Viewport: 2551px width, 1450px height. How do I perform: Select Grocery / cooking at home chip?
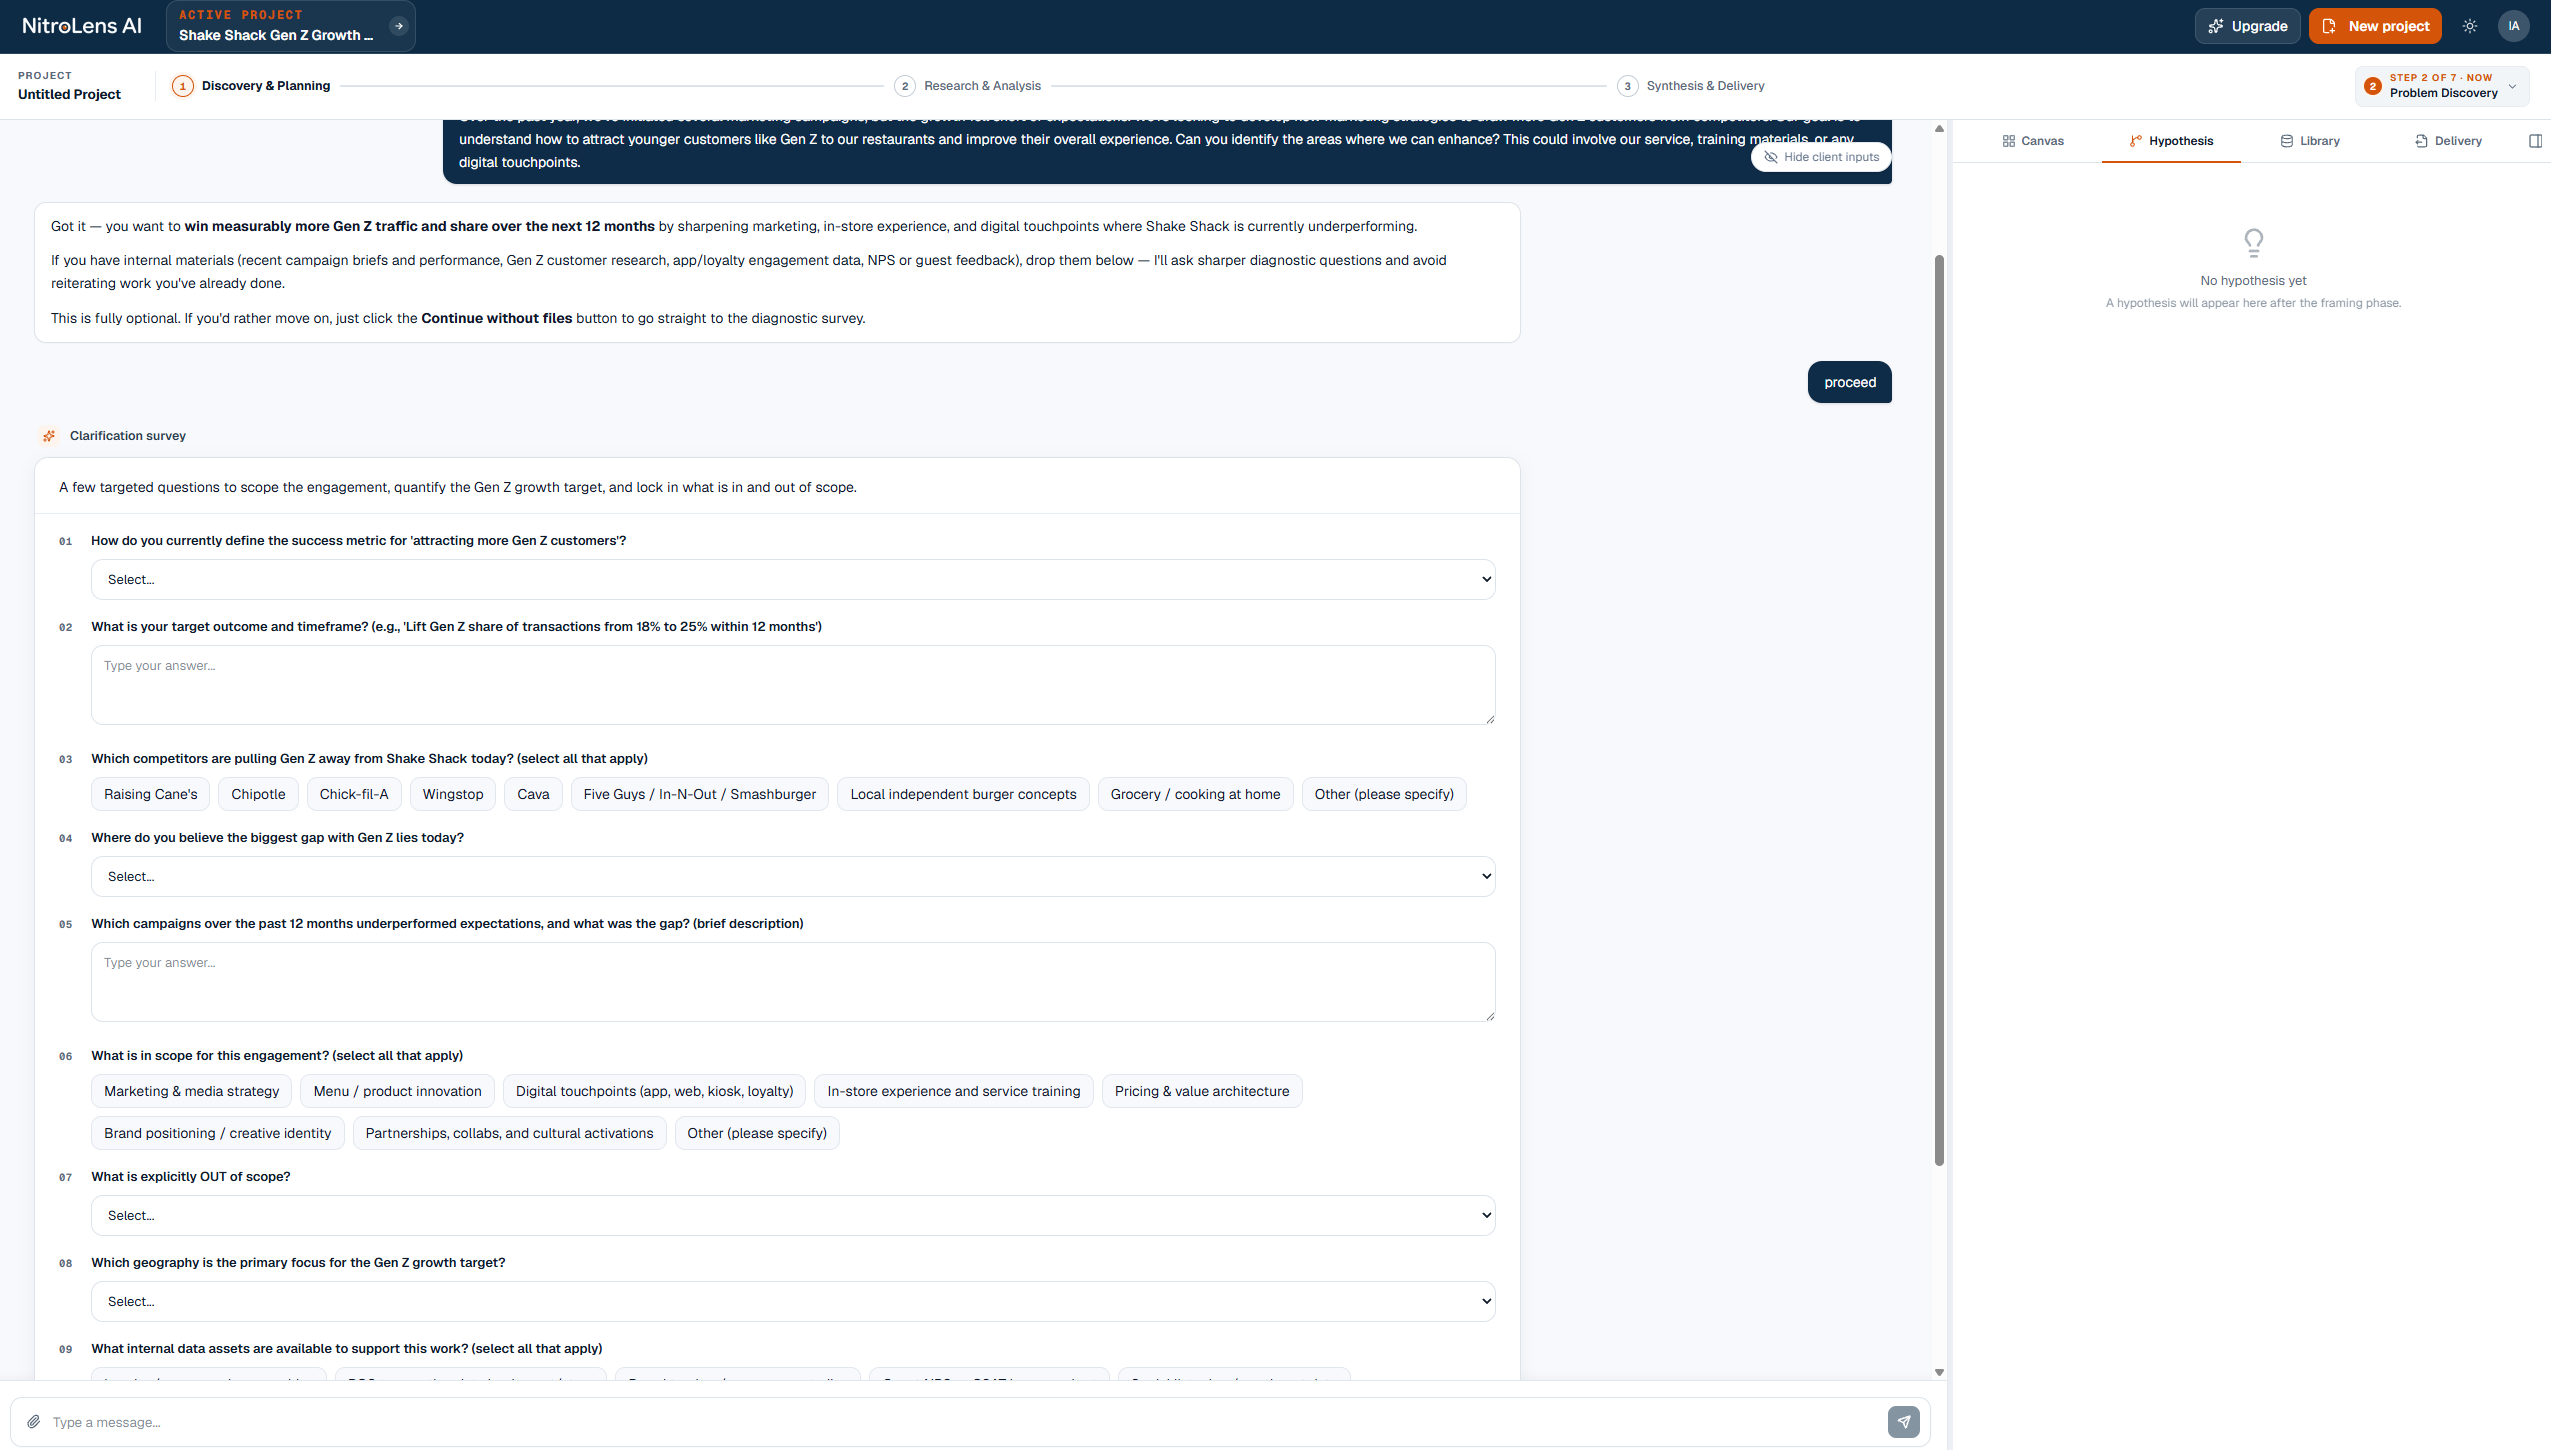1195,794
